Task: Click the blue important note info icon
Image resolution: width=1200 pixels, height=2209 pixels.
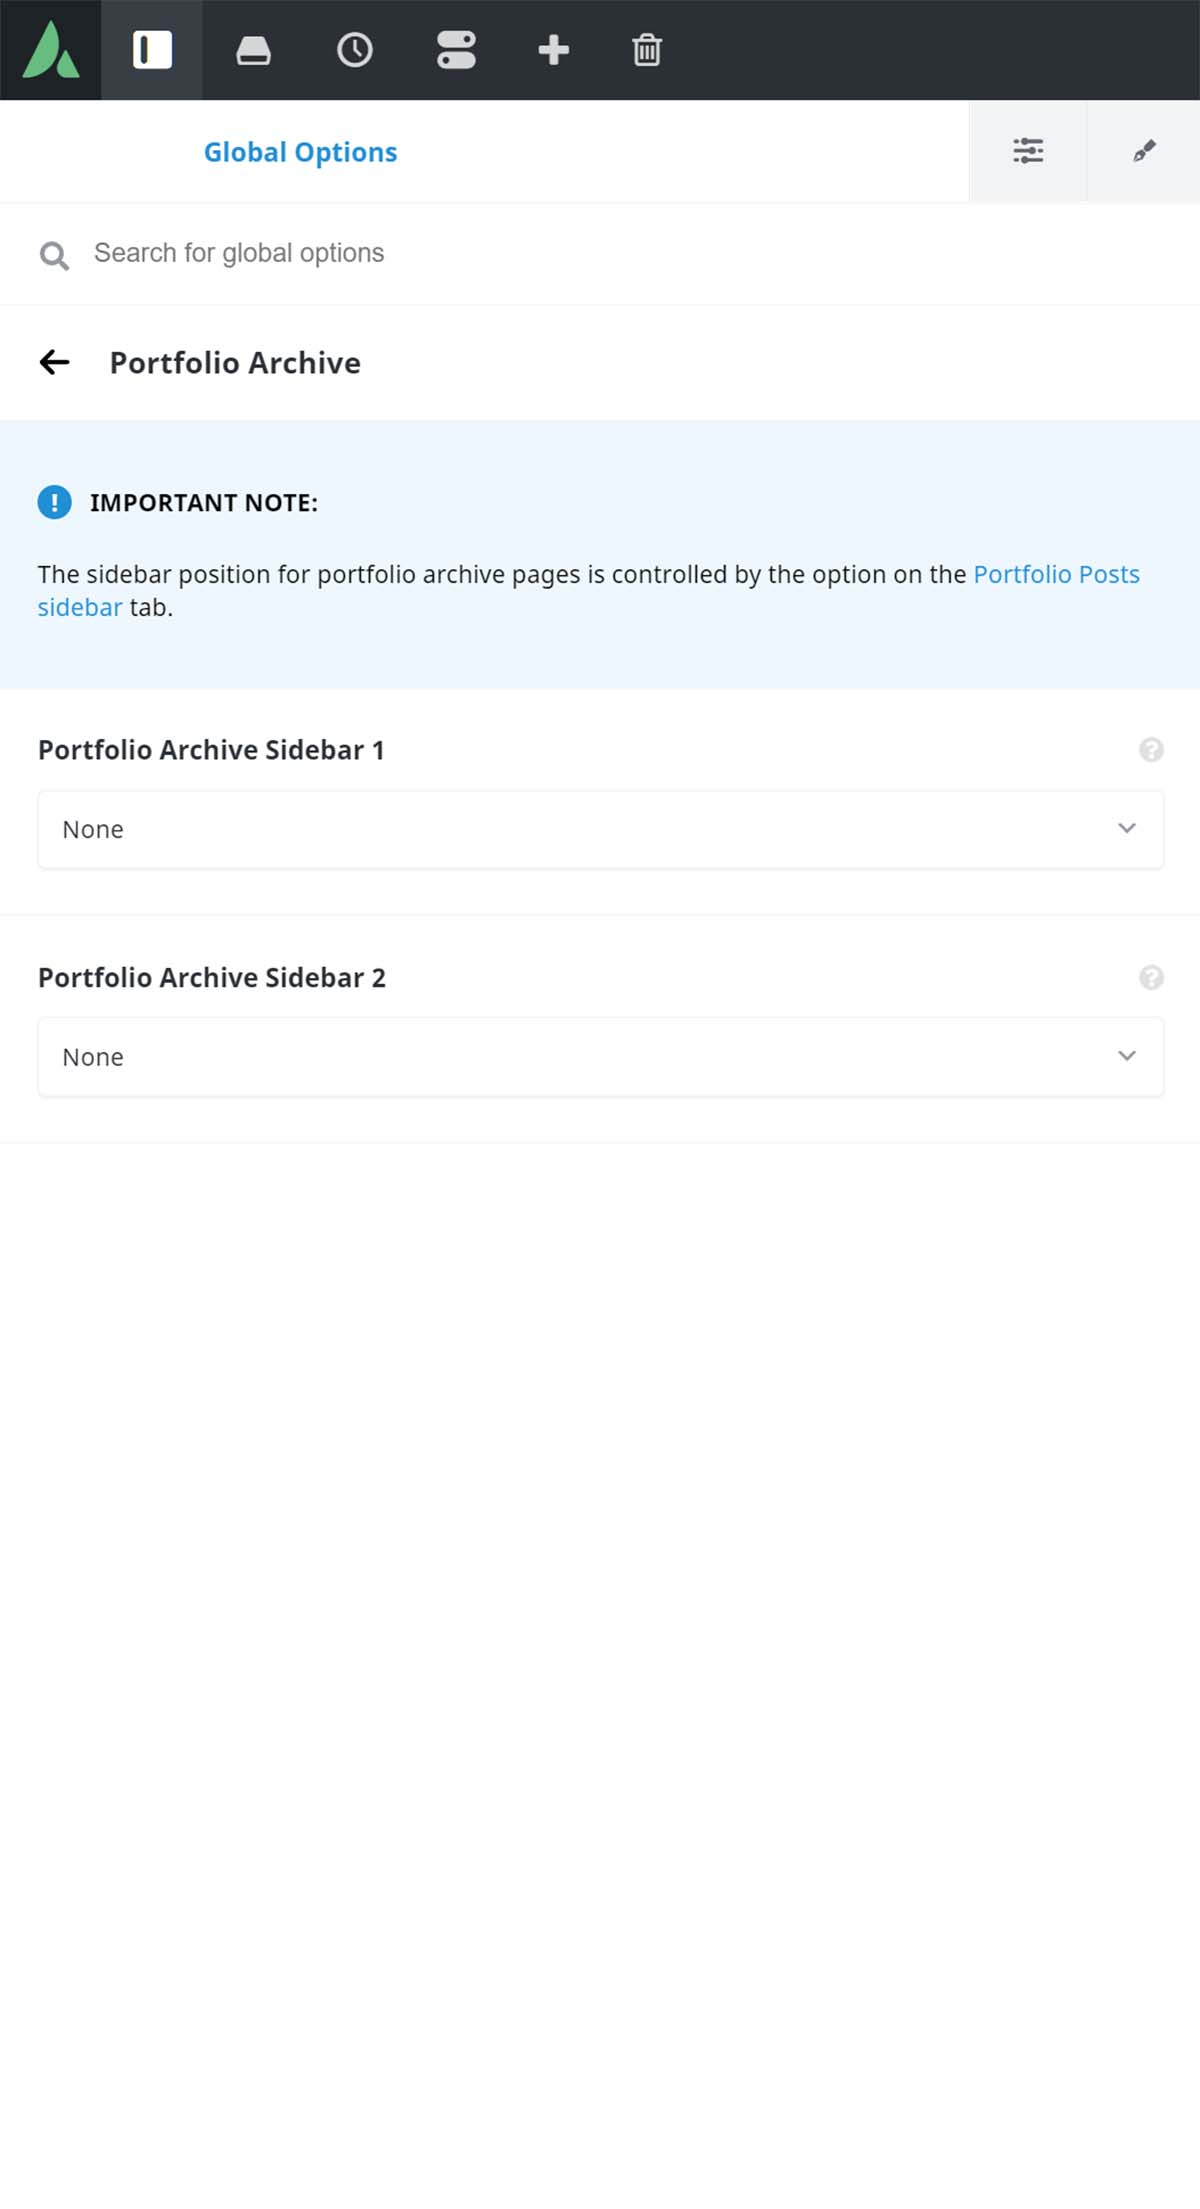Action: 54,502
